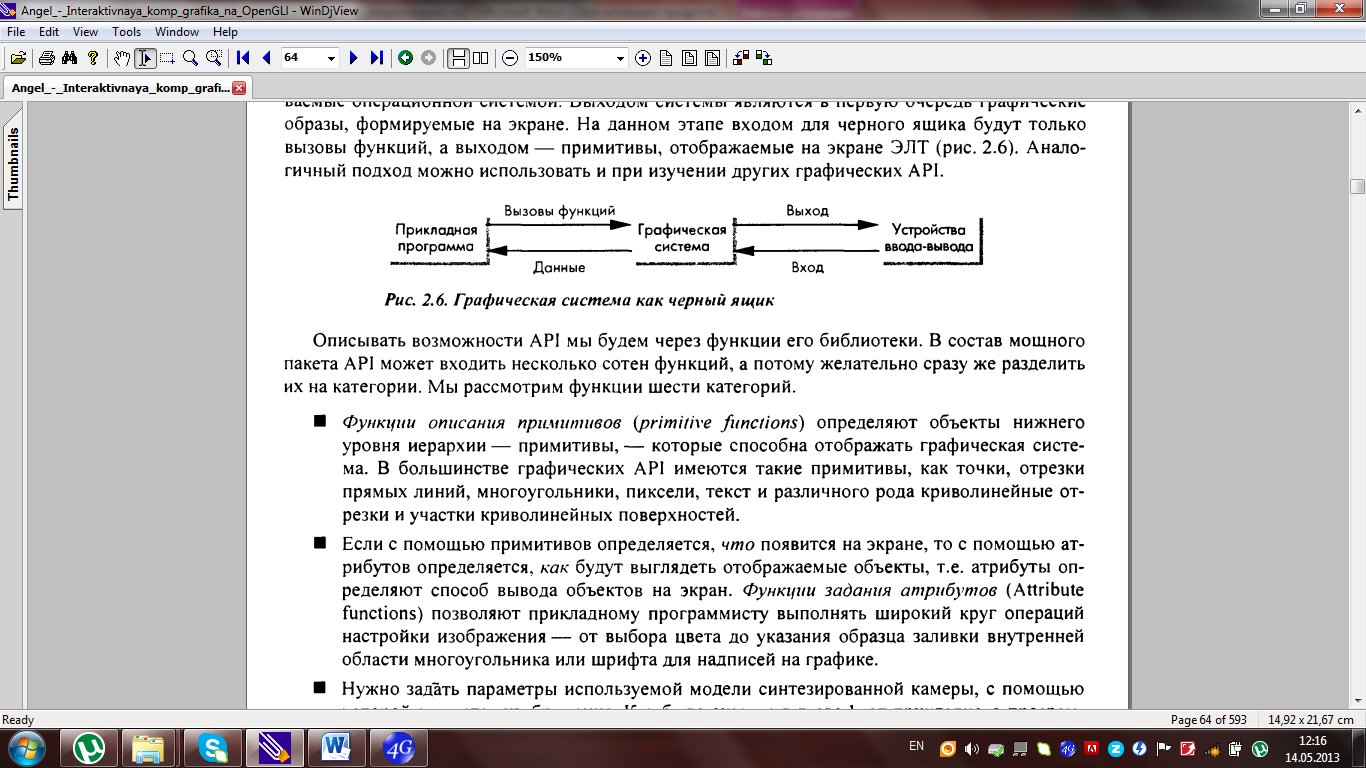Open the File menu
The height and width of the screenshot is (768, 1366).
(x=16, y=32)
